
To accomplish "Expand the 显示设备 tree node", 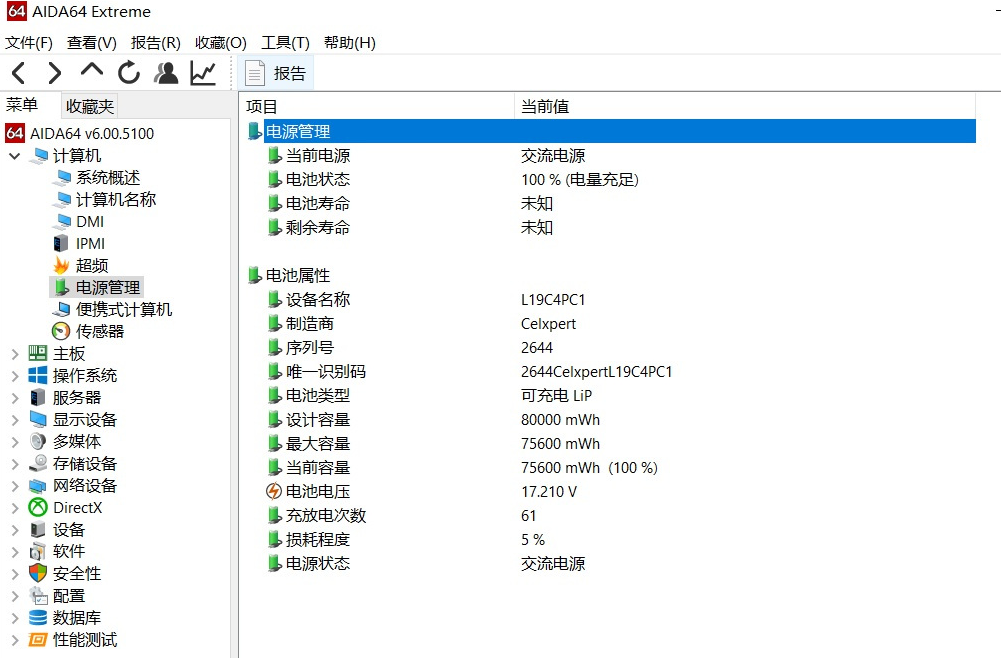I will 15,419.
